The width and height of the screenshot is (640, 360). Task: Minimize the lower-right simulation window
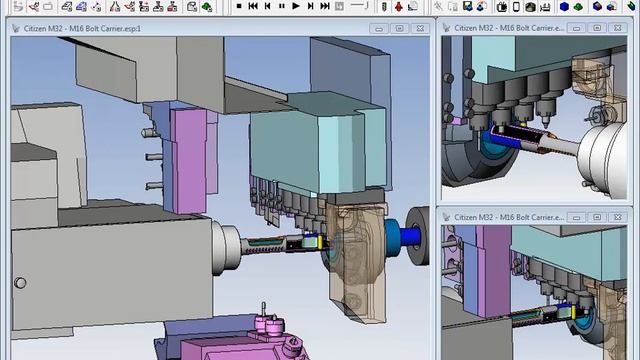pyautogui.click(x=577, y=217)
